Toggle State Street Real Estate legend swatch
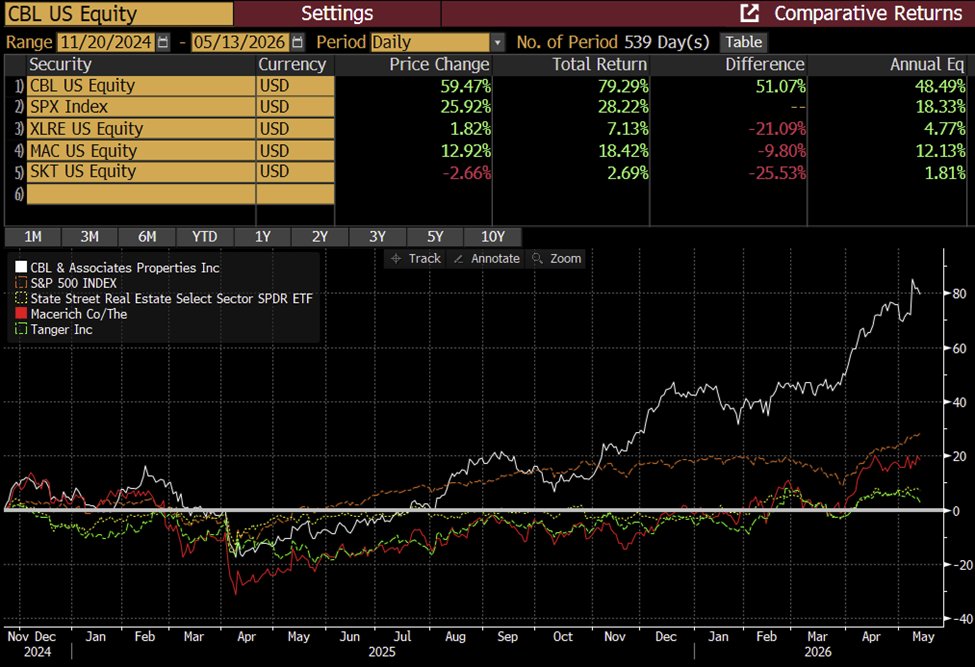 pyautogui.click(x=21, y=298)
